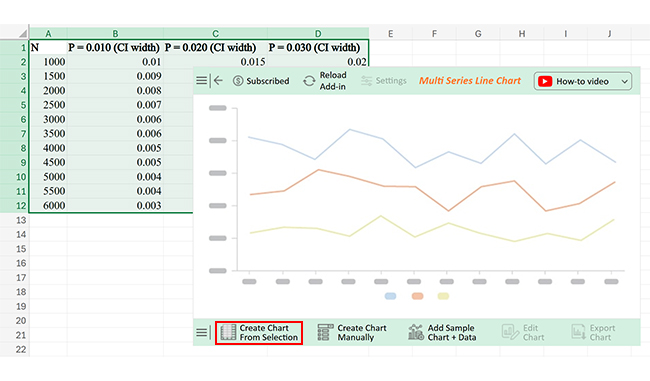This screenshot has height=381, width=650.
Task: Click the select-all corner triangle
Action: click(x=23, y=34)
